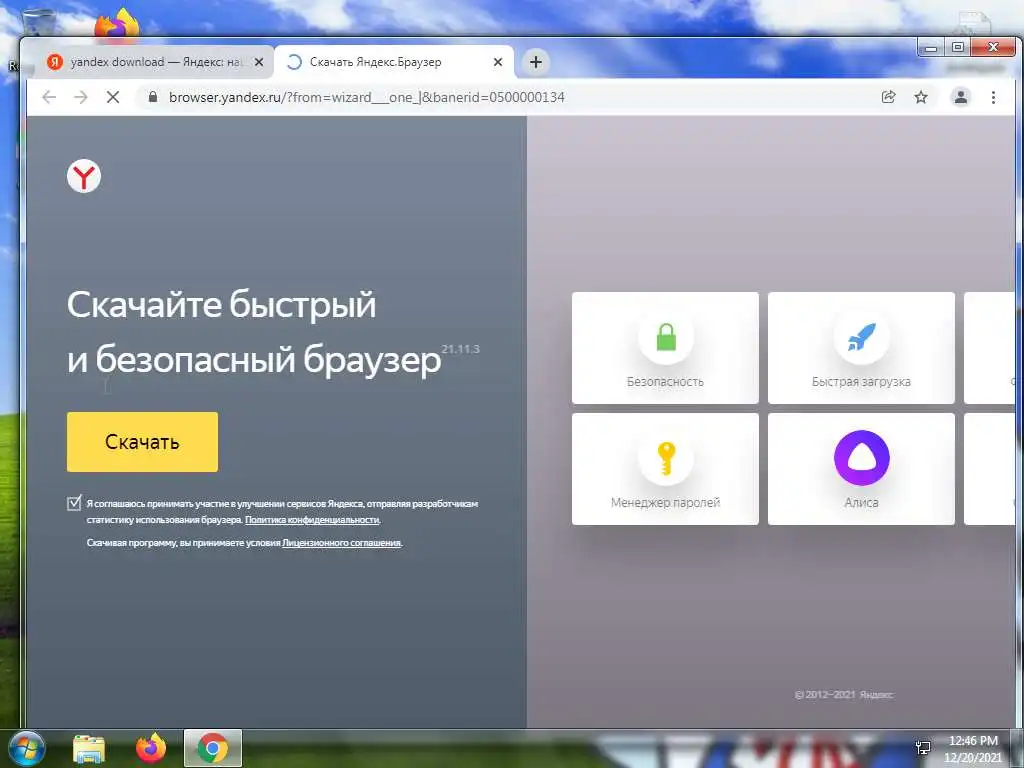1024x768 pixels.
Task: Click the Yandex favicon on the first tab
Action: point(55,62)
